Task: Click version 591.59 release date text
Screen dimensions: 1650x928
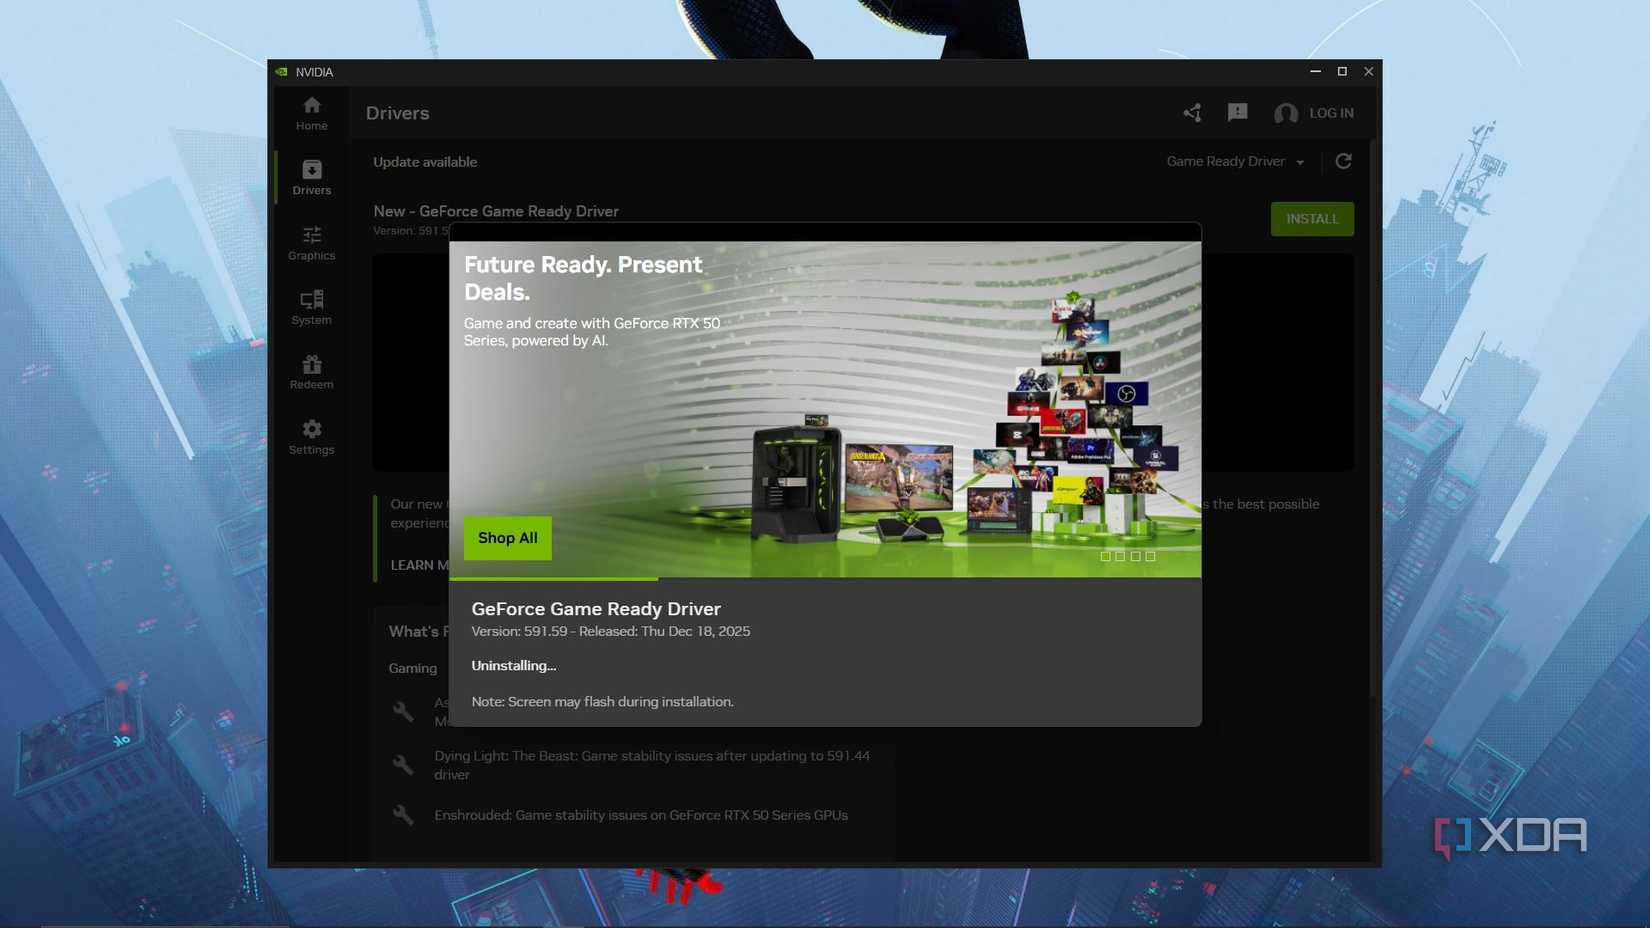Action: click(611, 631)
